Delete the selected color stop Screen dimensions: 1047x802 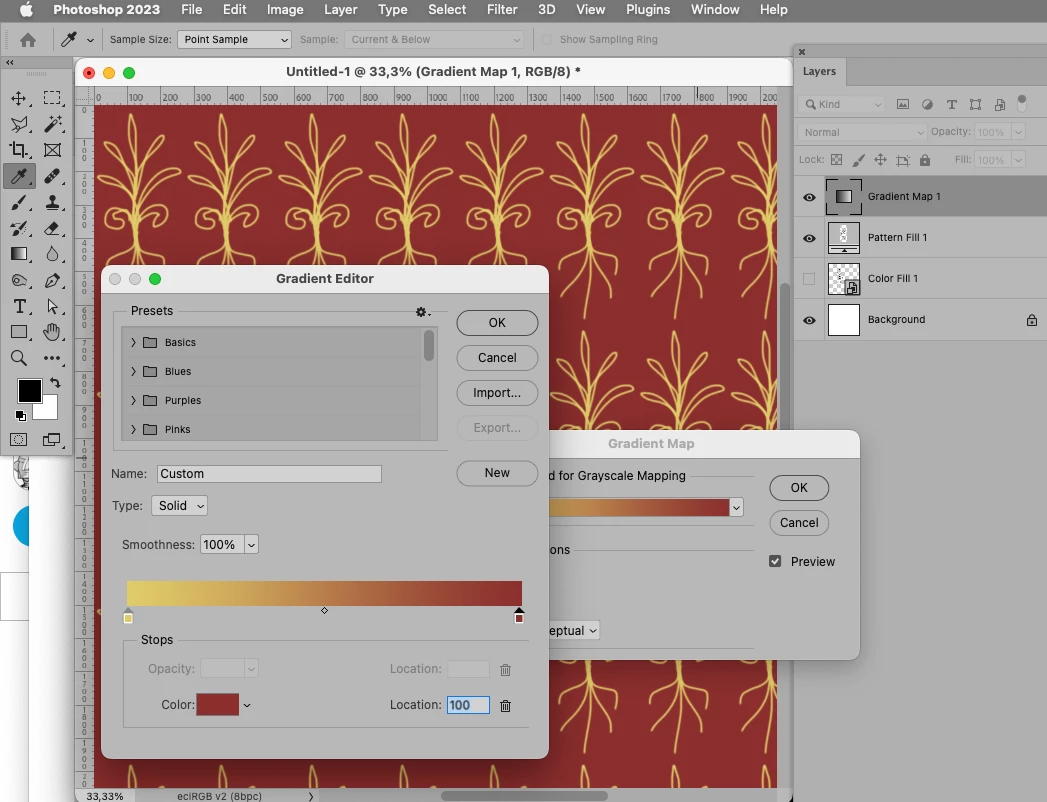(x=505, y=705)
